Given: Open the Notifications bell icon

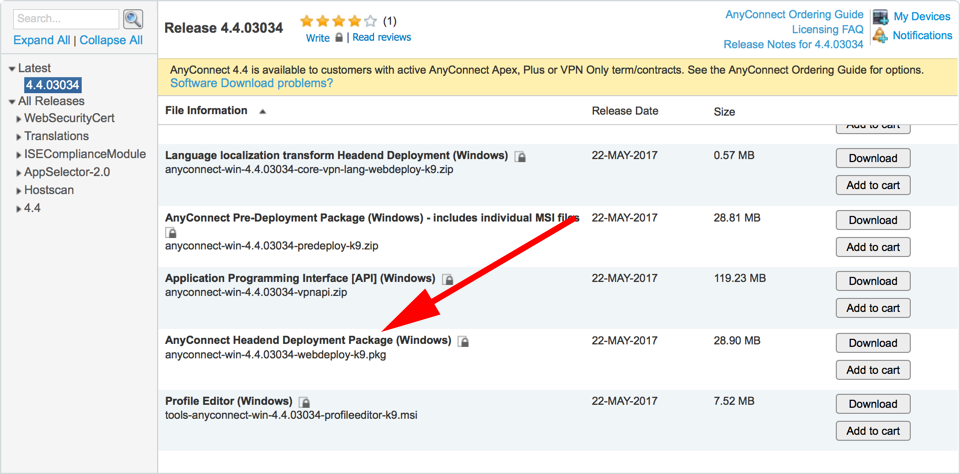Looking at the screenshot, I should coord(880,36).
